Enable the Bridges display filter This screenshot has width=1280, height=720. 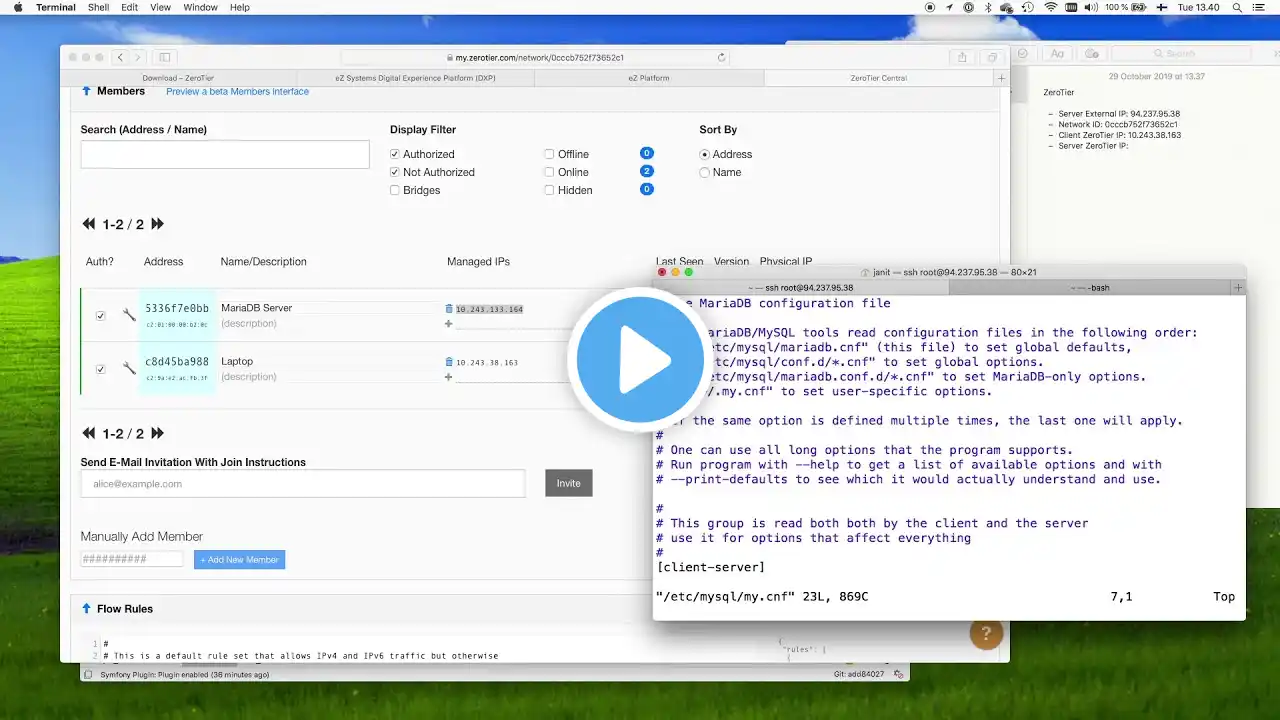395,190
